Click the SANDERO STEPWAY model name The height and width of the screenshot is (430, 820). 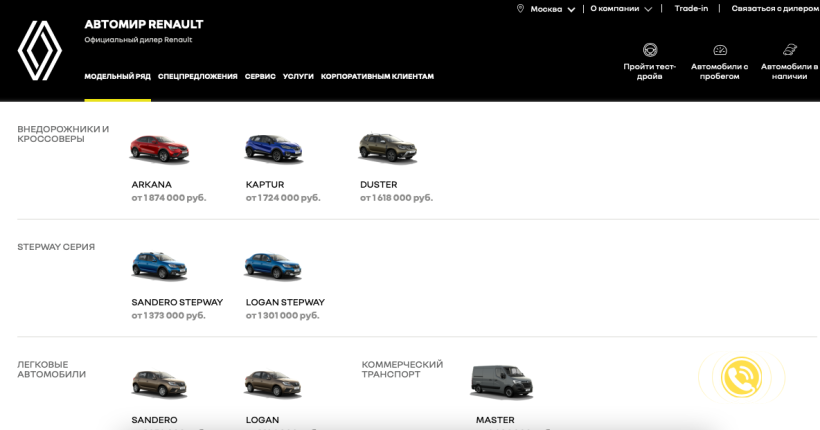[x=177, y=302]
